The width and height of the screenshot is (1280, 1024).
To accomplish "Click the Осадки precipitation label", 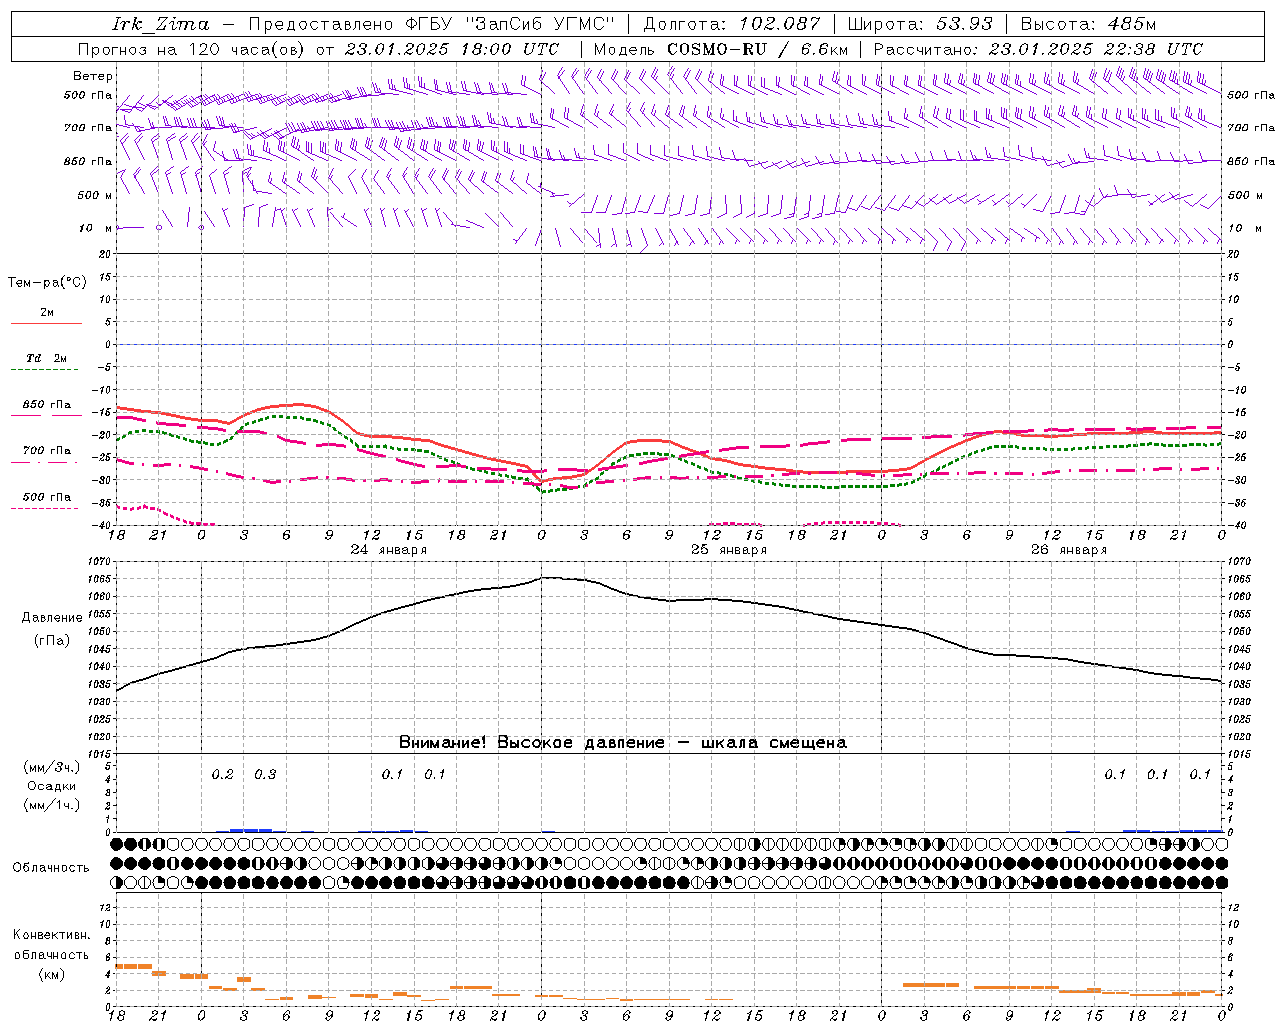I will 52,786.
